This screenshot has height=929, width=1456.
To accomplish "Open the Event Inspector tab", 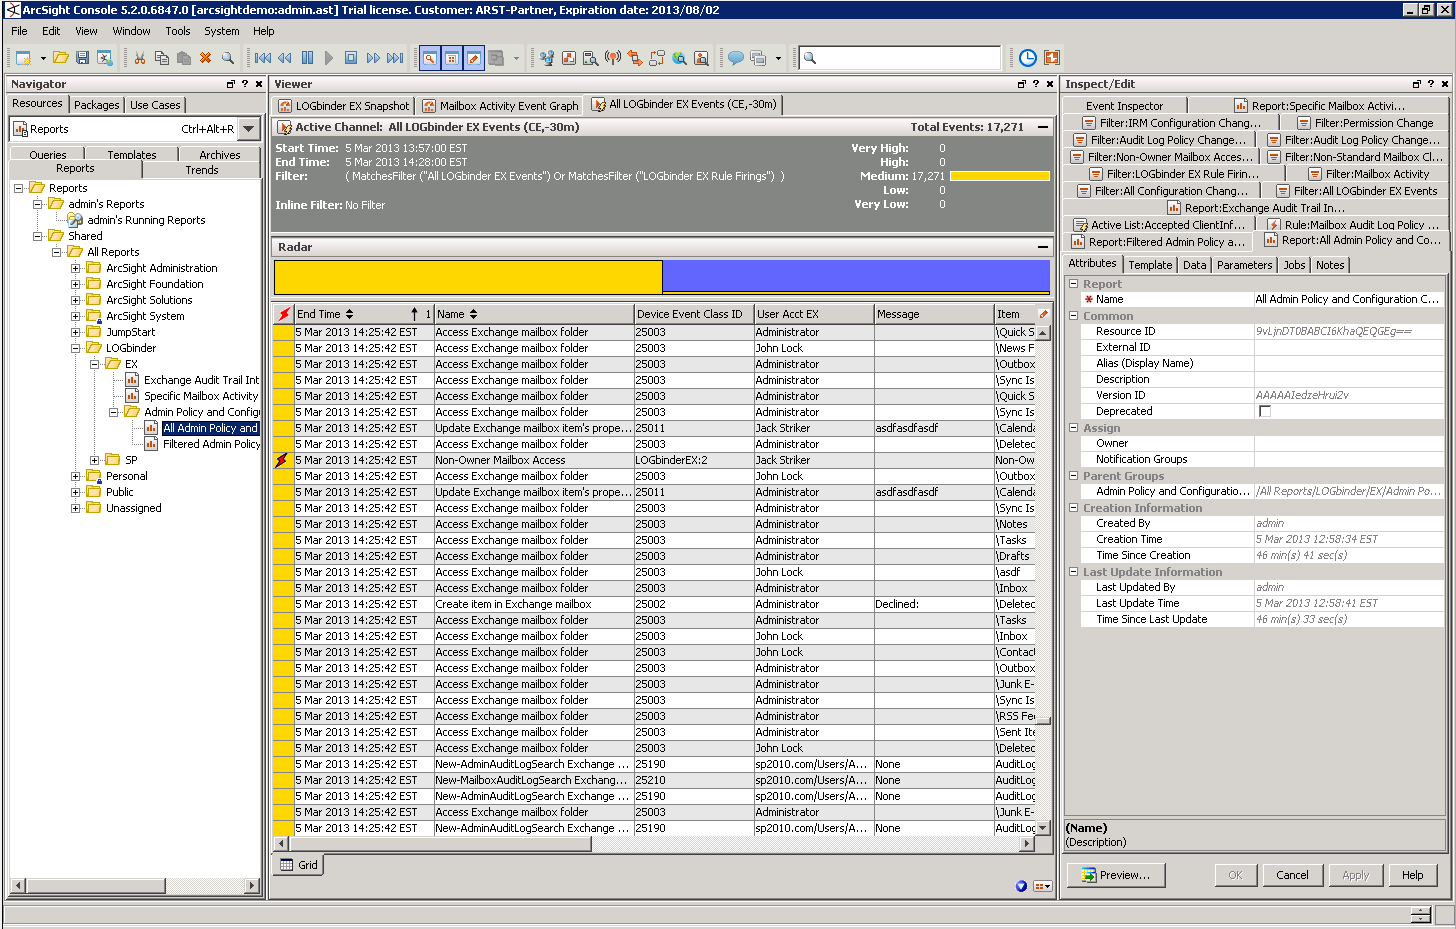I will [1125, 106].
